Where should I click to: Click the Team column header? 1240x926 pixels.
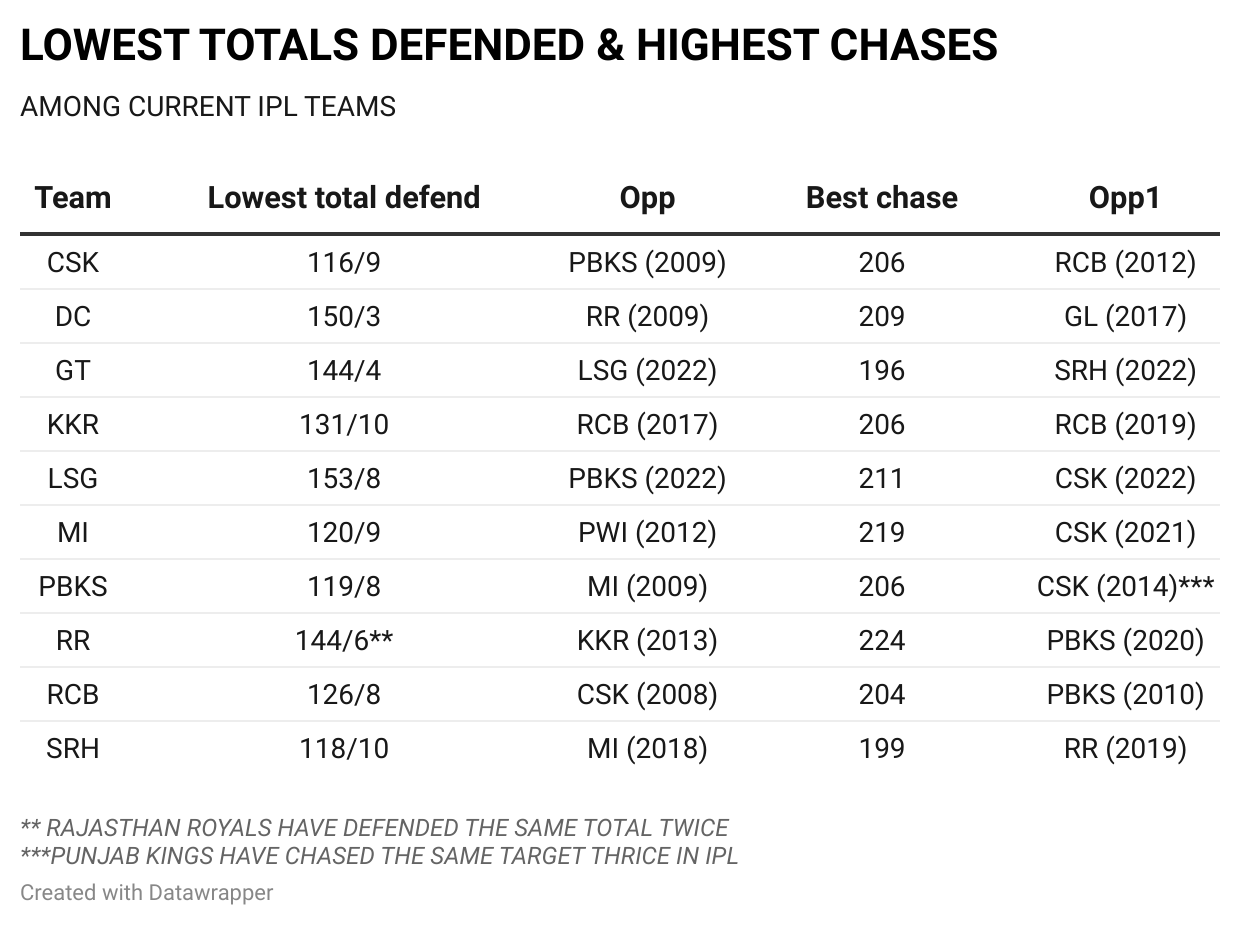point(73,198)
